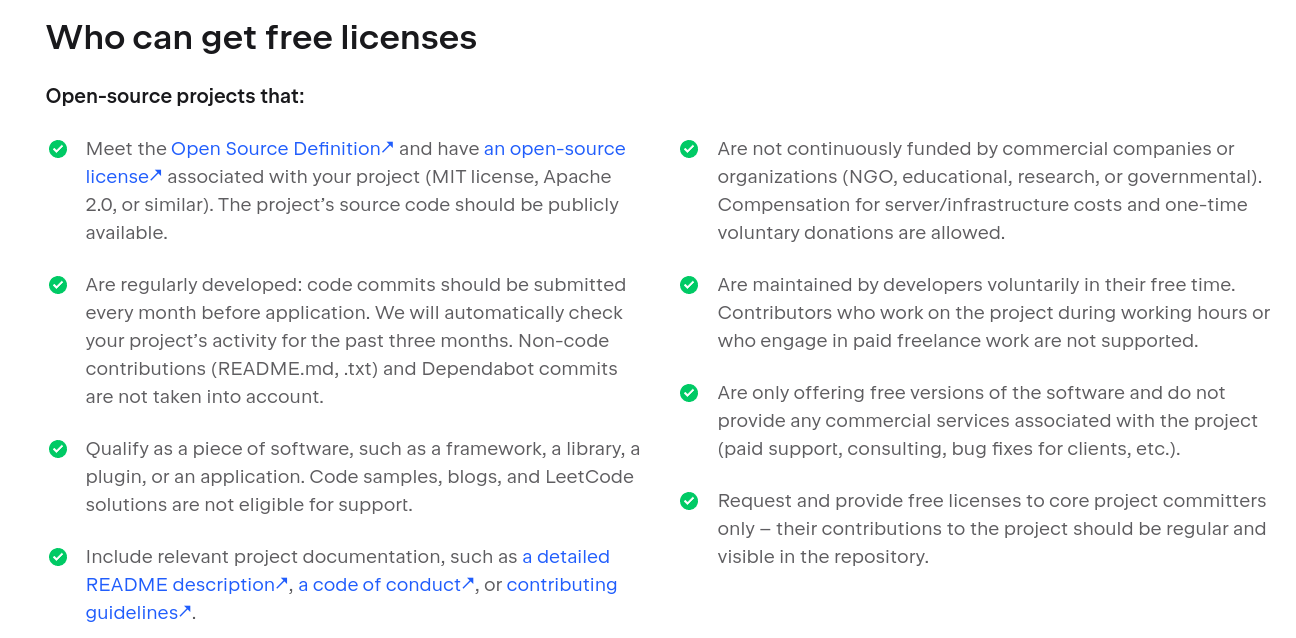
Task: Click external arrow icon after "README description"
Action: tap(283, 584)
